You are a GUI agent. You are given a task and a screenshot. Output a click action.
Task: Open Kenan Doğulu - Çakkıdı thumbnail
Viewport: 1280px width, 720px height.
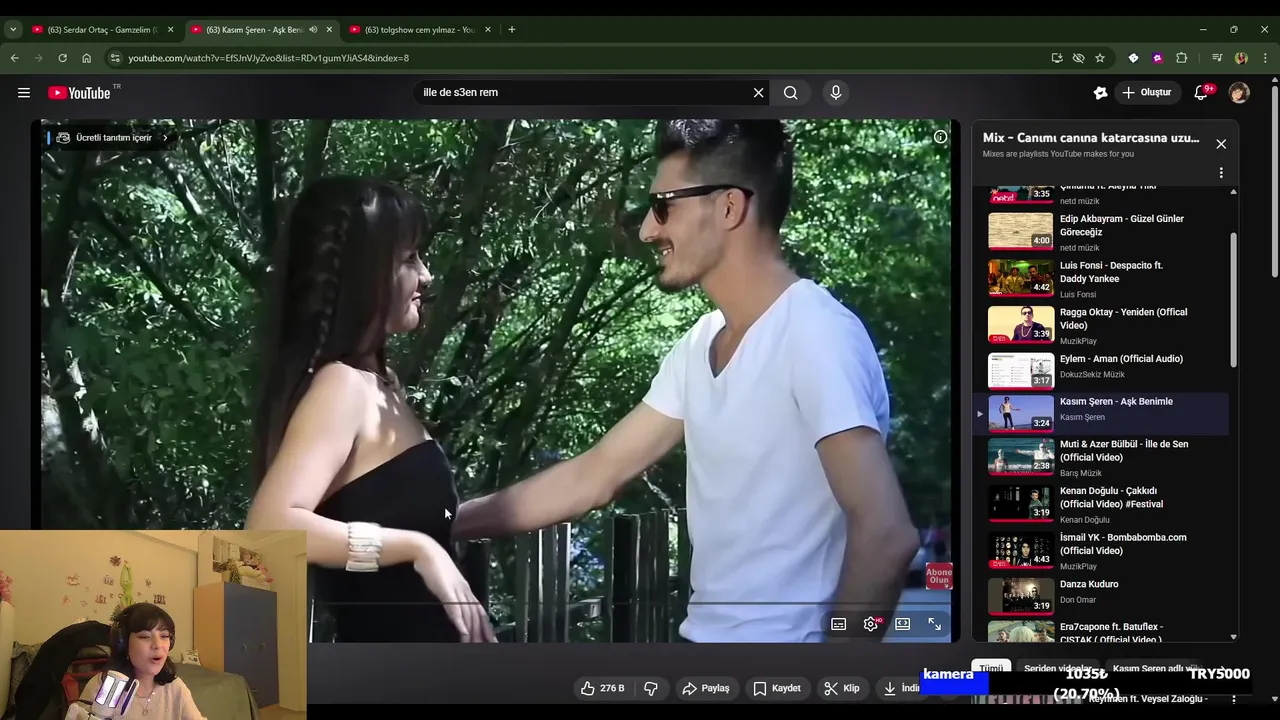point(1021,504)
